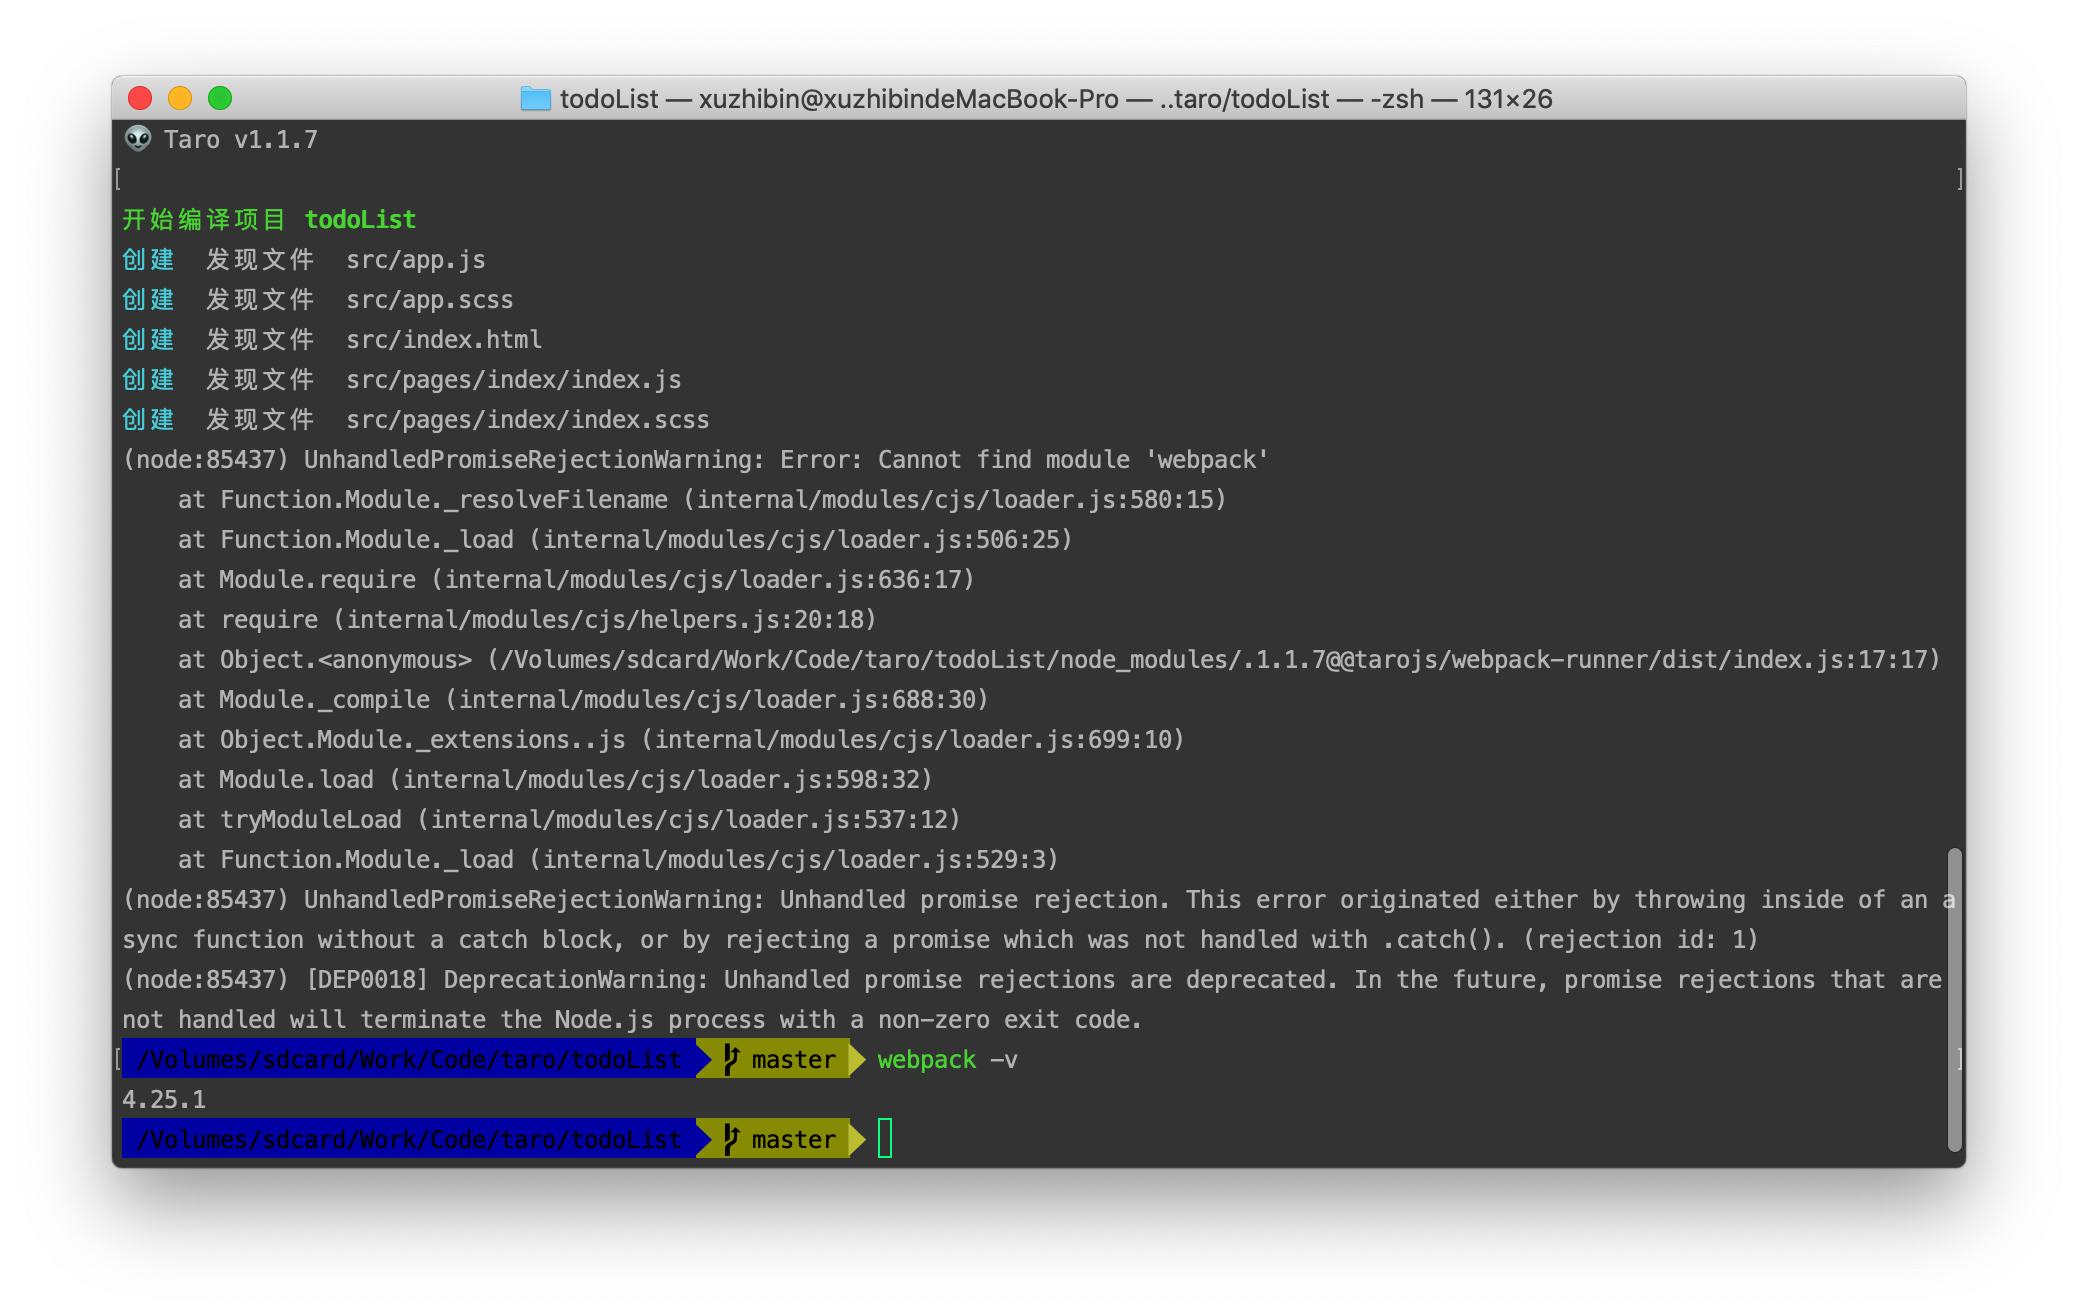Click the alien emoji before Taro v1.1.7
This screenshot has height=1316, width=2078.
138,139
